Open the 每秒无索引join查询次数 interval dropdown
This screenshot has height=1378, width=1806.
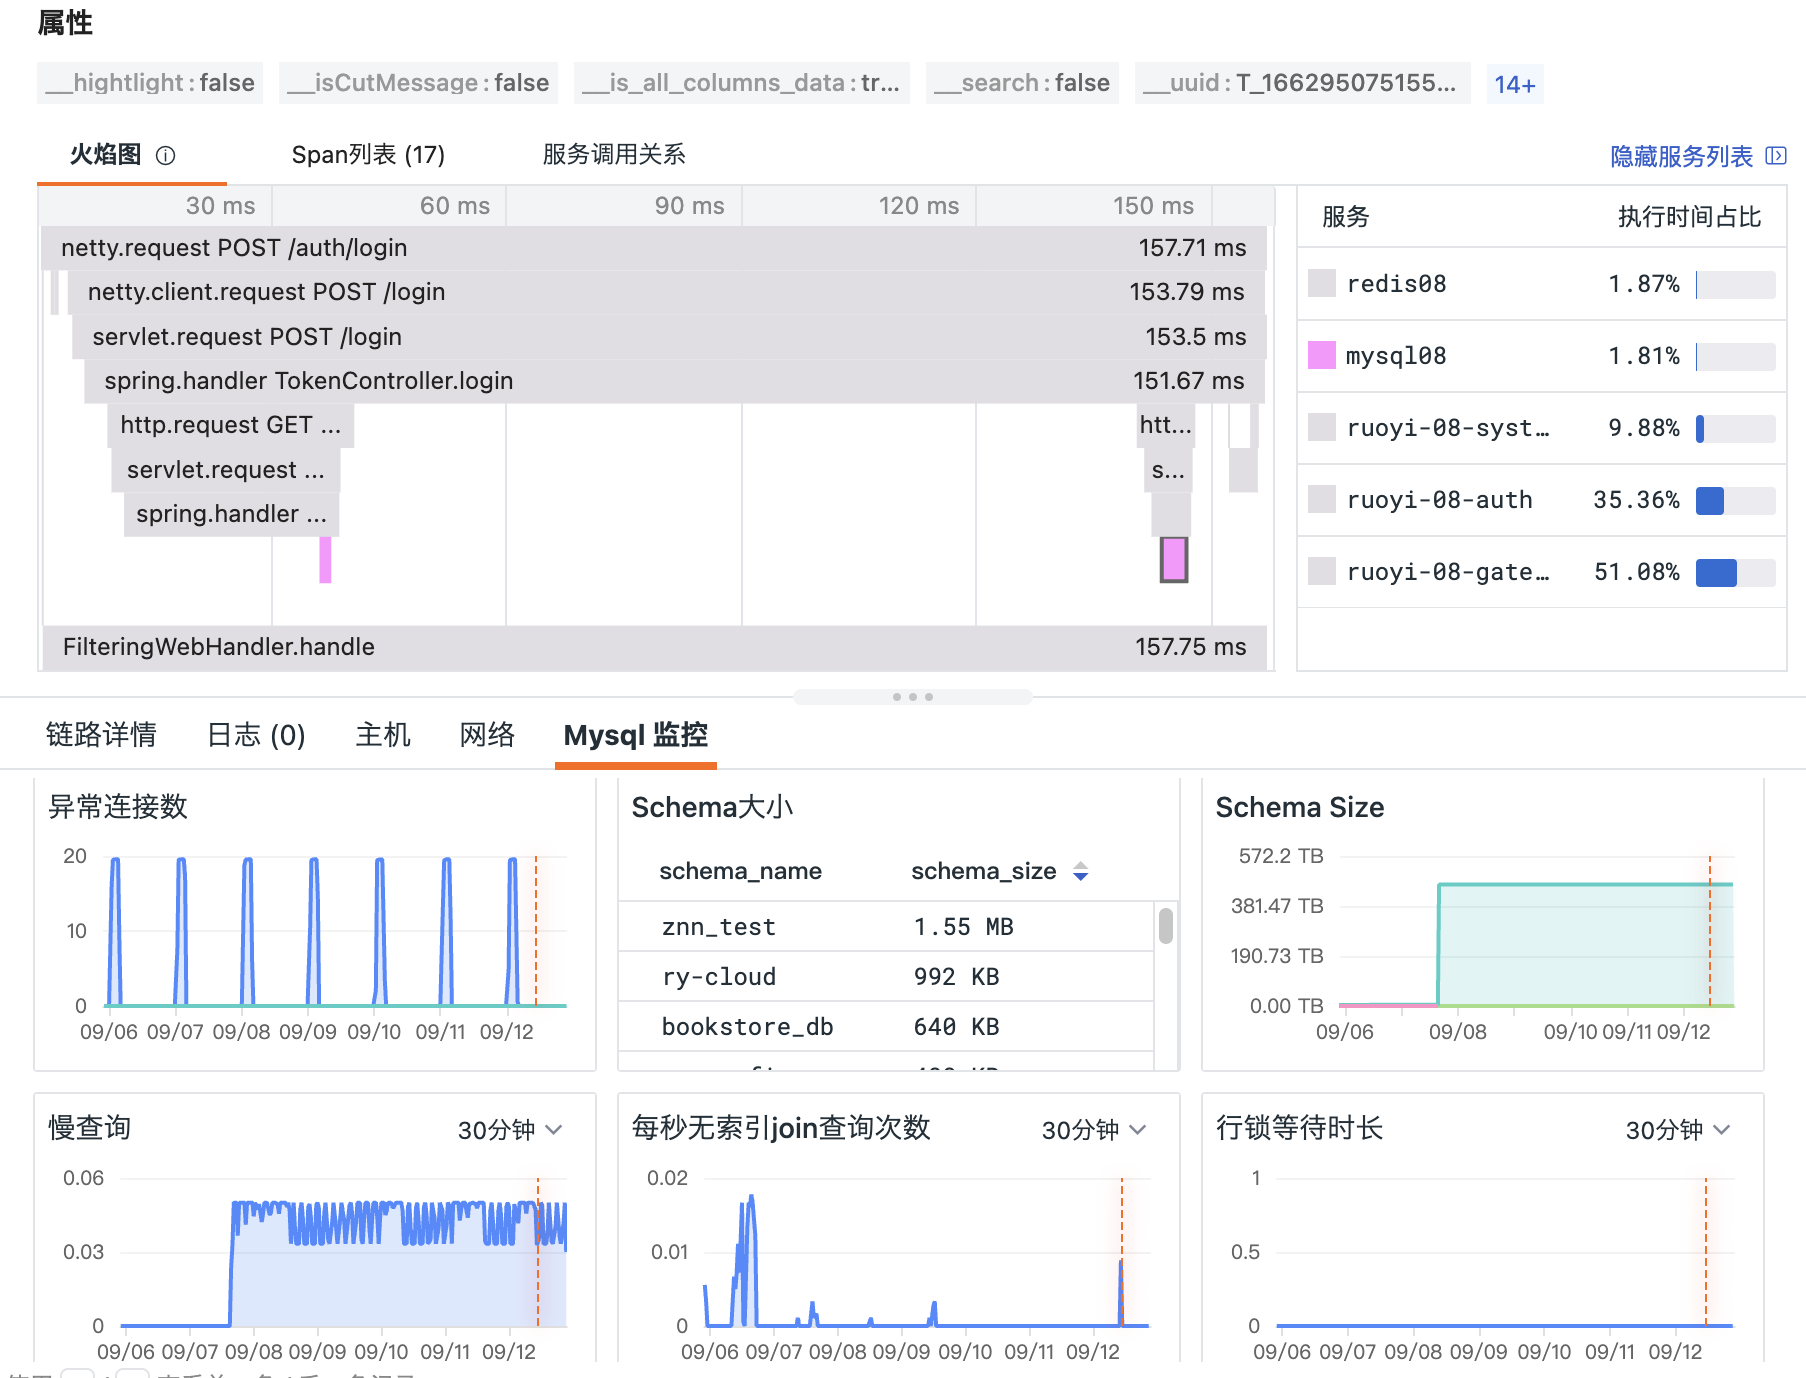(1094, 1130)
